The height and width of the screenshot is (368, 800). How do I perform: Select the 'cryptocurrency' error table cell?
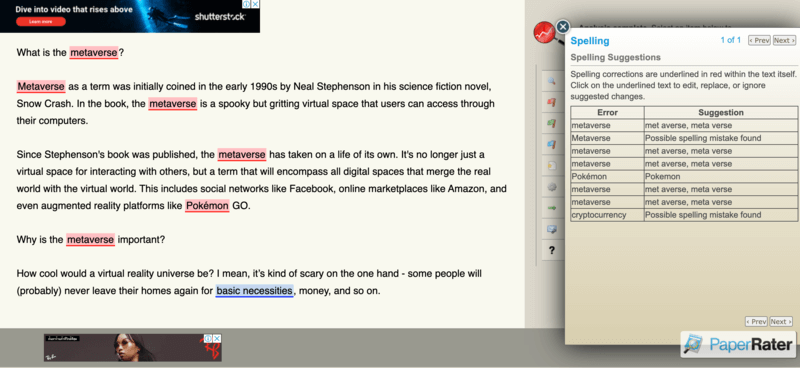point(607,215)
